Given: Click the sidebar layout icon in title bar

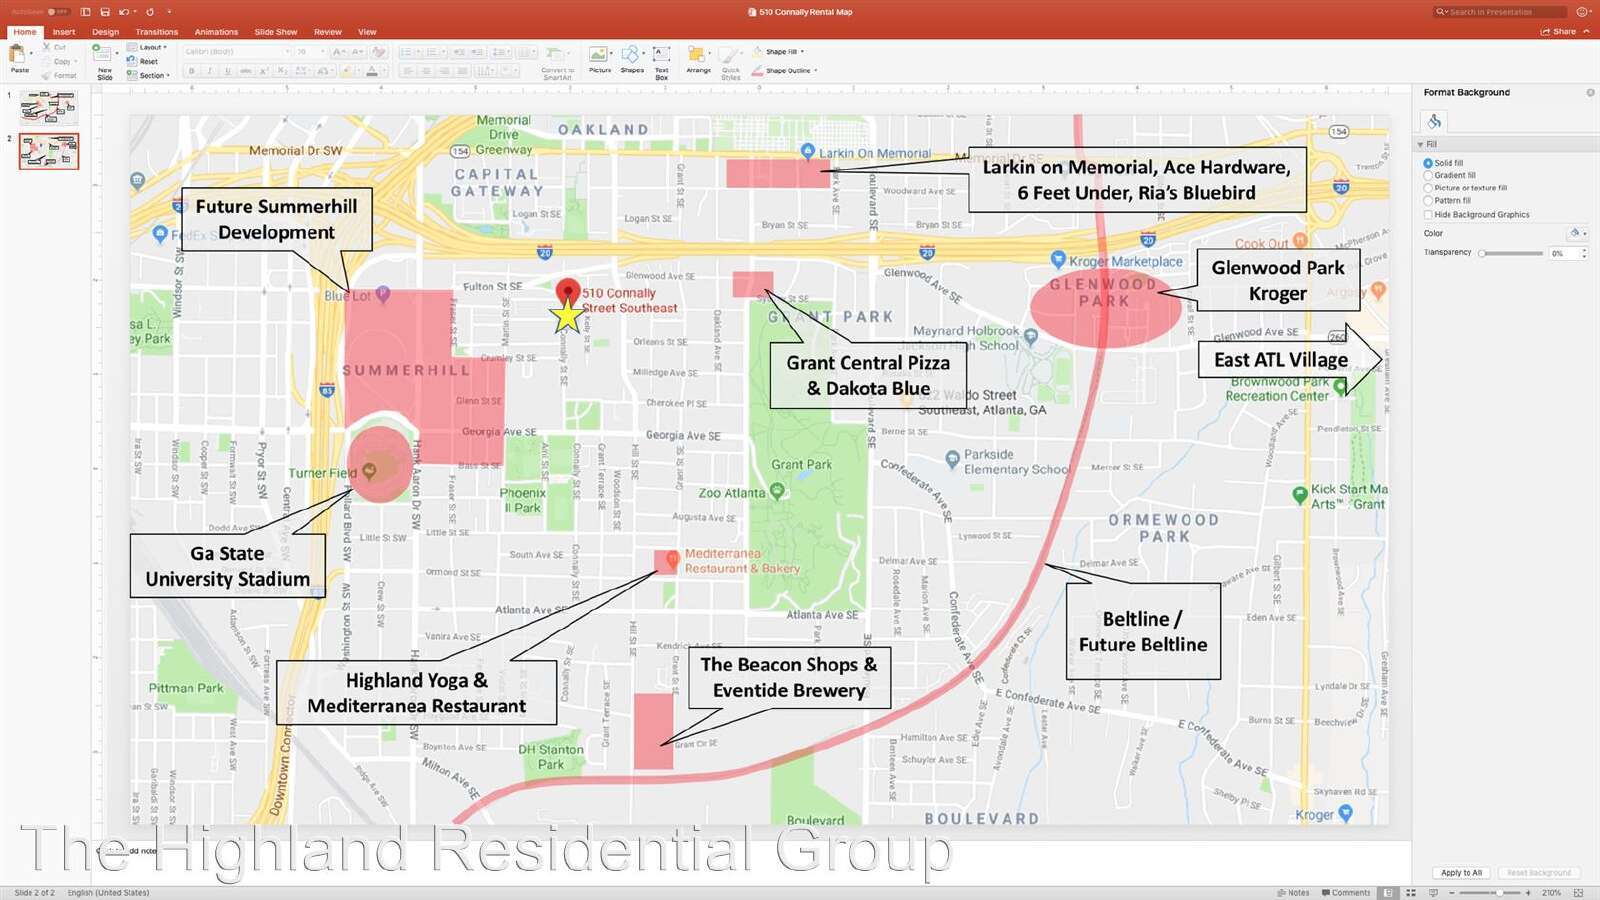Looking at the screenshot, I should [85, 12].
